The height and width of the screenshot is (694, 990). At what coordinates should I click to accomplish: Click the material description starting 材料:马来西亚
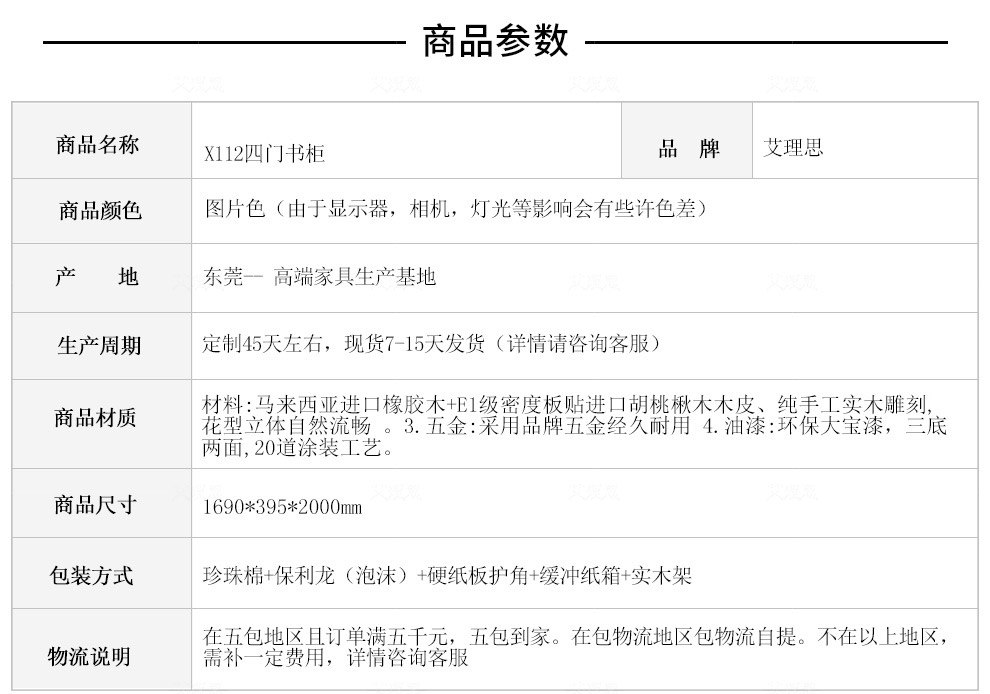tap(575, 426)
